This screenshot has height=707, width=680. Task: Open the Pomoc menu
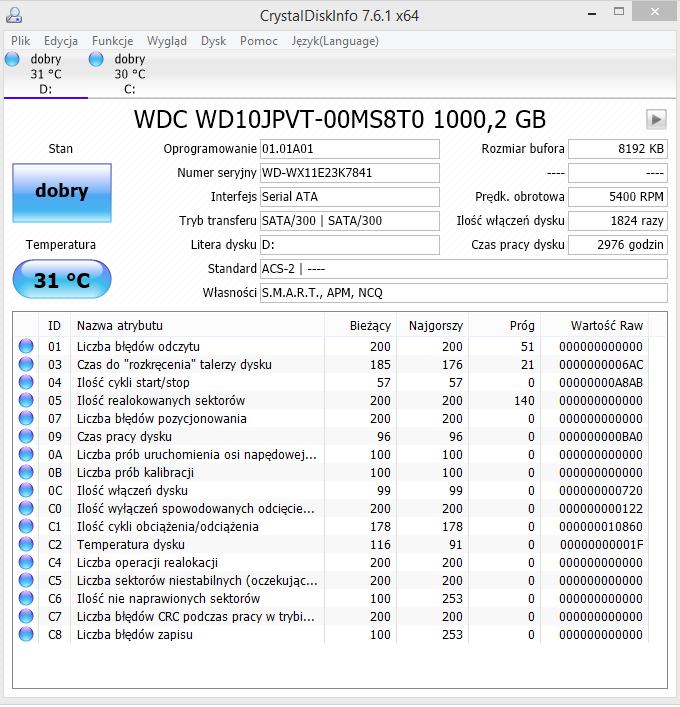tap(259, 41)
